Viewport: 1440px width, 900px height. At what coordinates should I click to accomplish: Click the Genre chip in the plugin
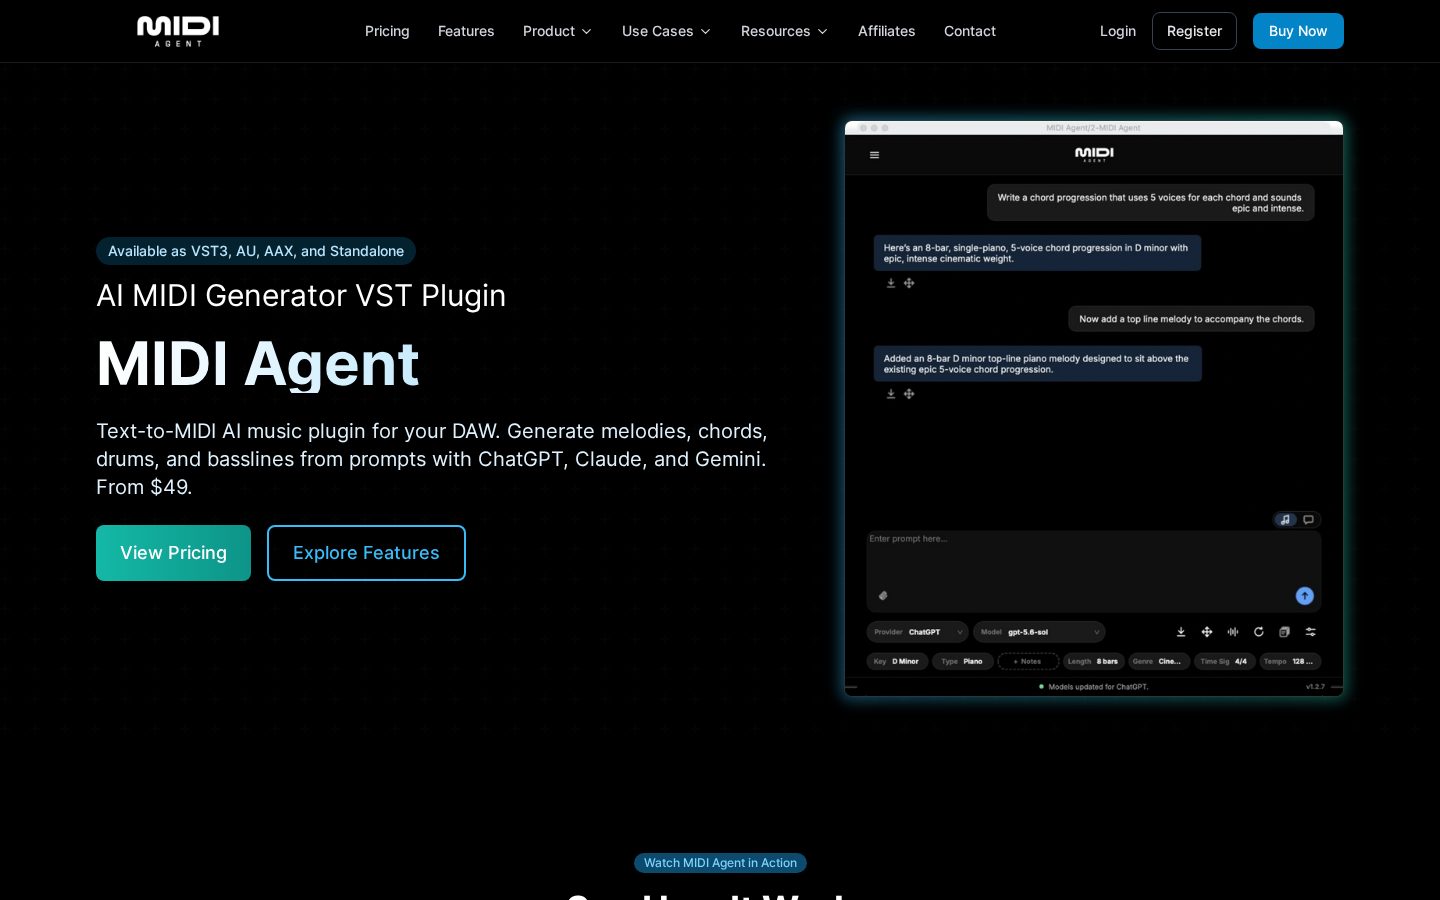[1159, 661]
